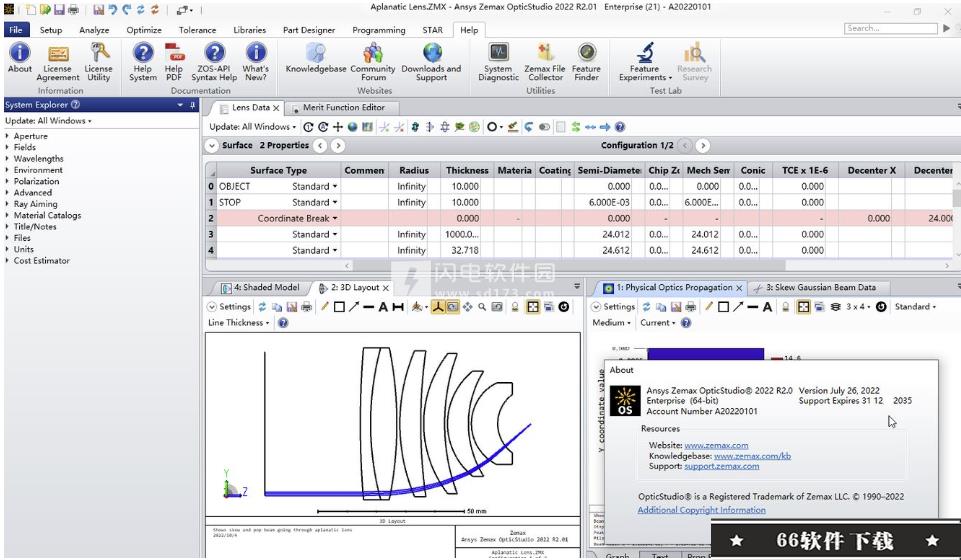Open the Help System
Screen dimensions: 961x560
[143, 62]
